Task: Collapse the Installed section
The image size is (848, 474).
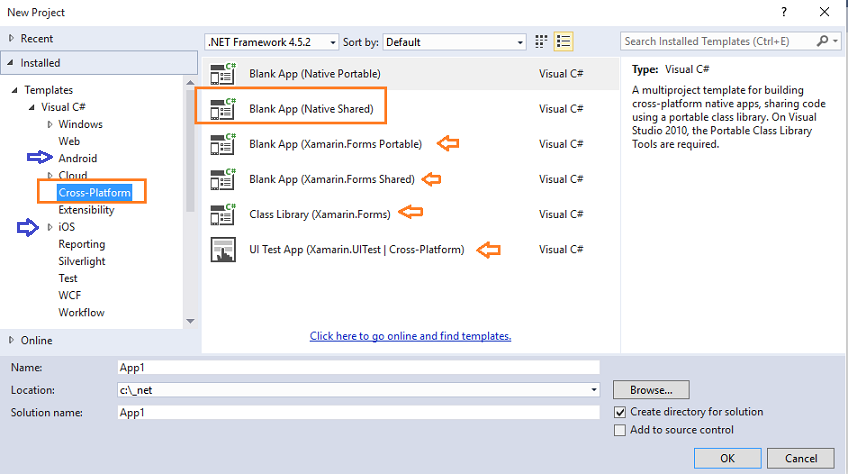Action: point(10,63)
